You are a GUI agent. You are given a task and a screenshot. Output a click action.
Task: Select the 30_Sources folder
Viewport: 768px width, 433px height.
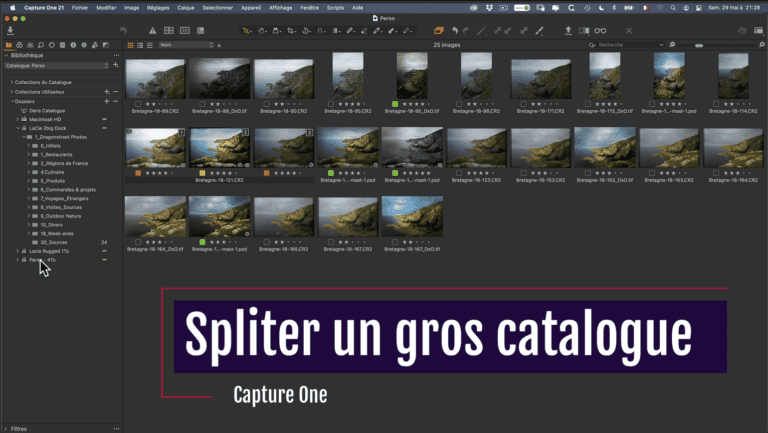tap(54, 242)
